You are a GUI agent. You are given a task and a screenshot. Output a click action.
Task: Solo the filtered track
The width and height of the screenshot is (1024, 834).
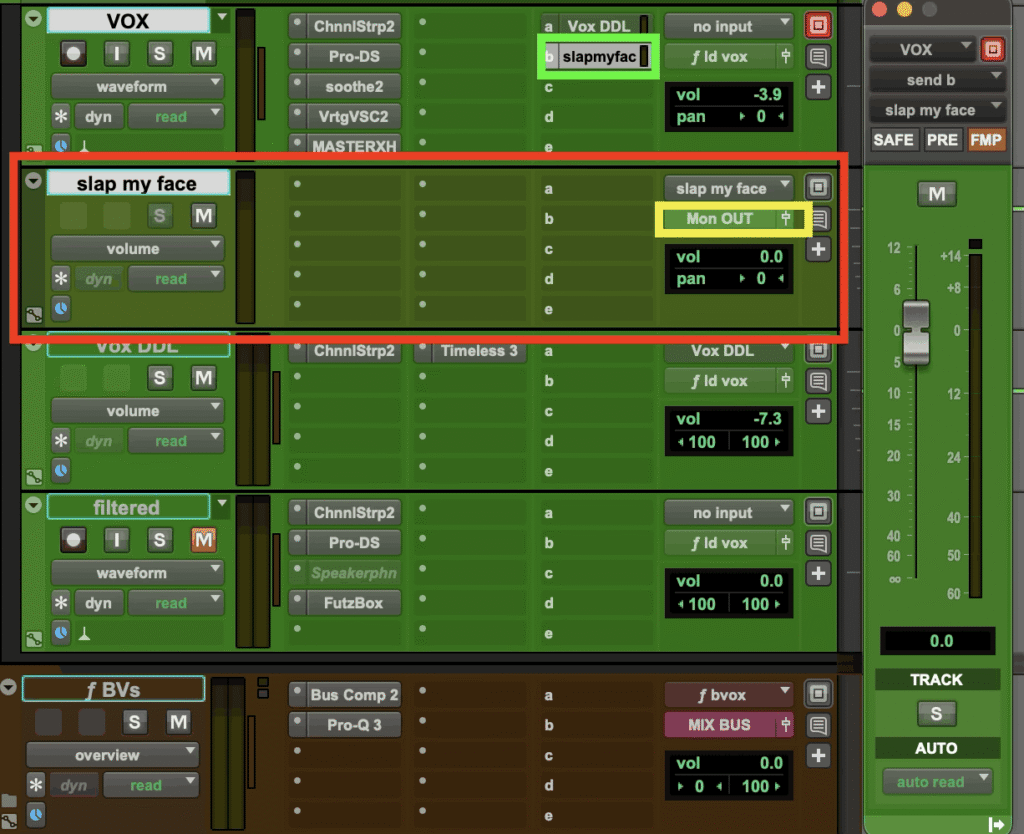pyautogui.click(x=159, y=539)
